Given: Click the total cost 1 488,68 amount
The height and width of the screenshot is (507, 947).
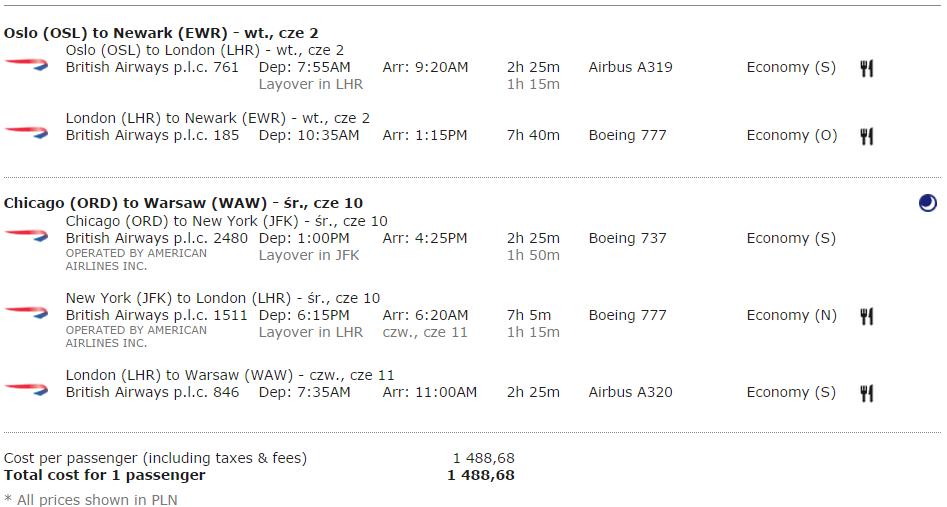Looking at the screenshot, I should (x=481, y=475).
